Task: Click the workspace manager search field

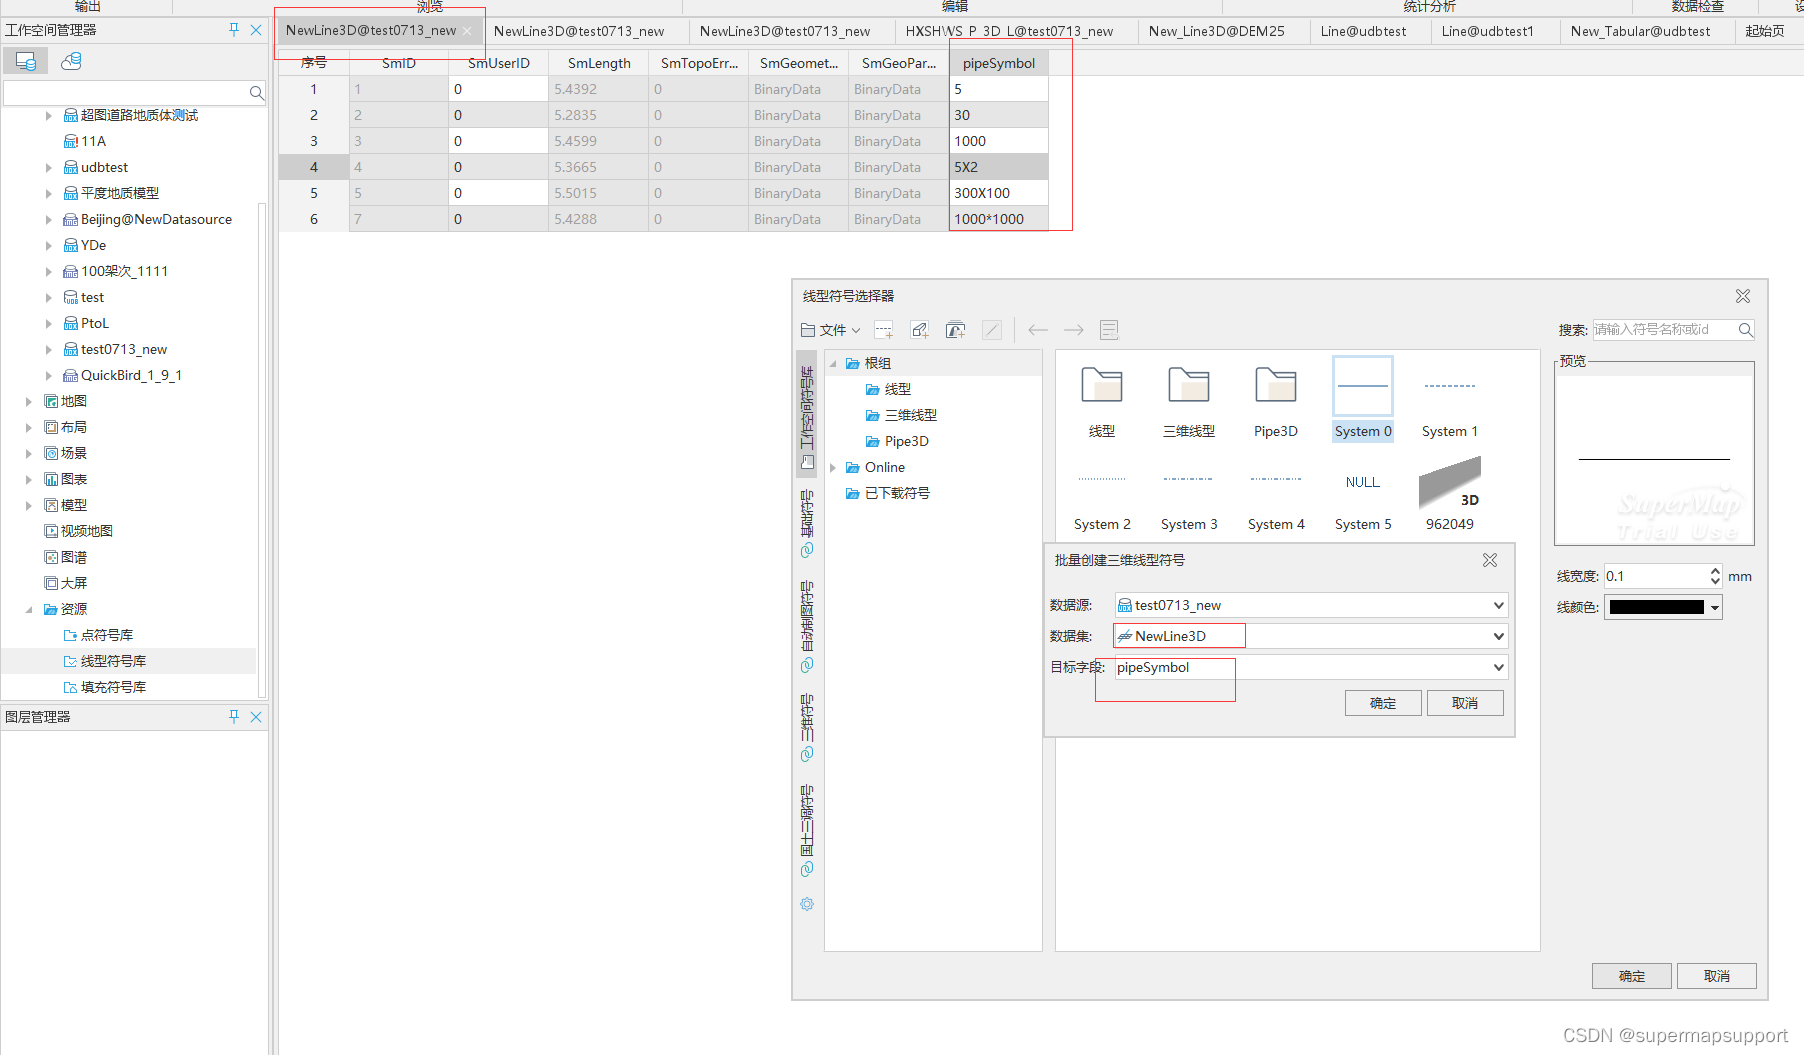Action: point(126,93)
